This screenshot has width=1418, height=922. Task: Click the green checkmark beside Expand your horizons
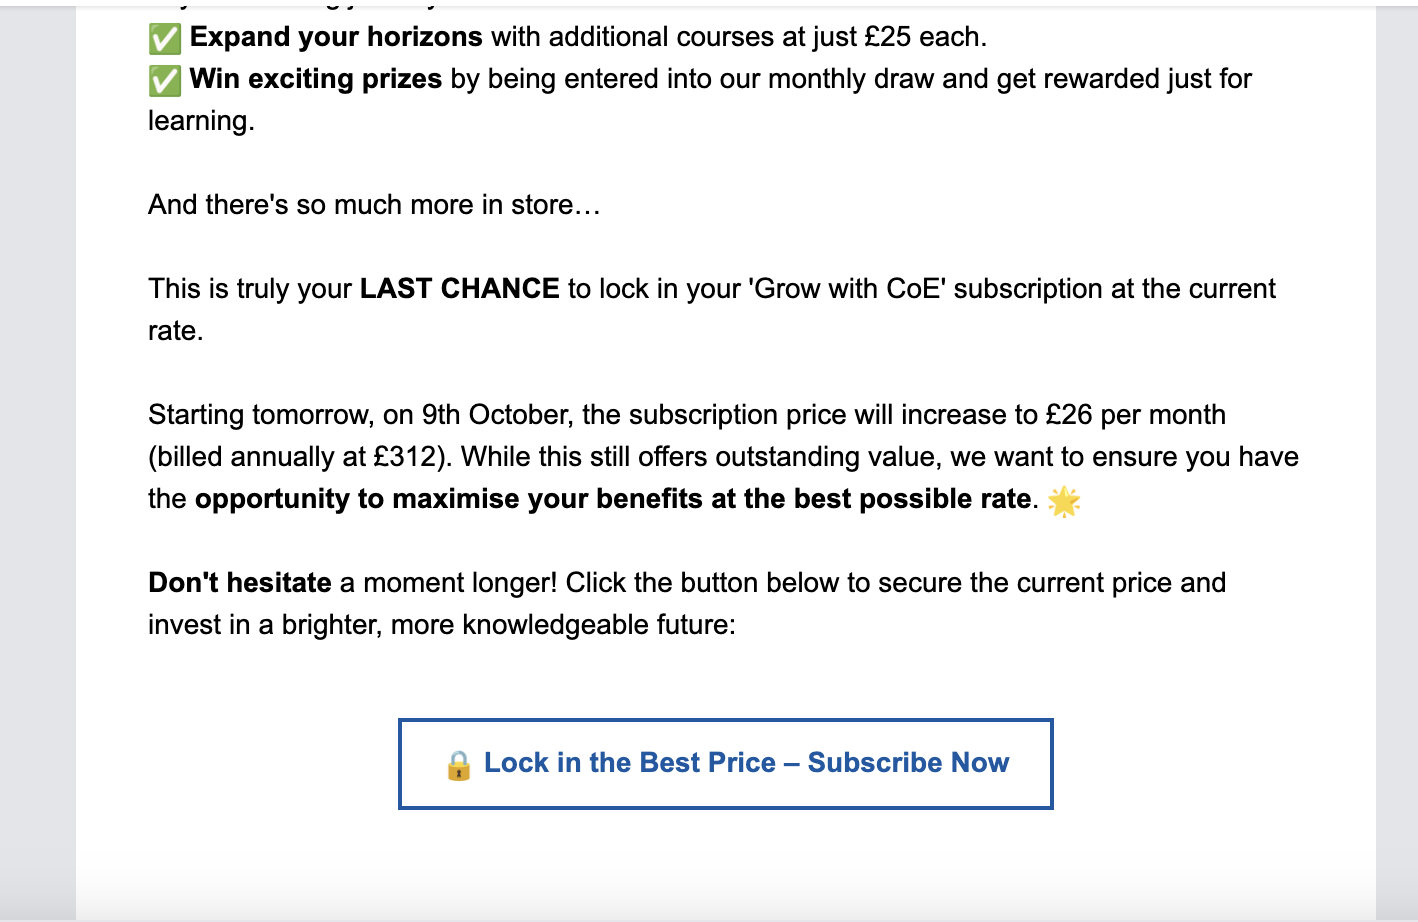pos(165,38)
